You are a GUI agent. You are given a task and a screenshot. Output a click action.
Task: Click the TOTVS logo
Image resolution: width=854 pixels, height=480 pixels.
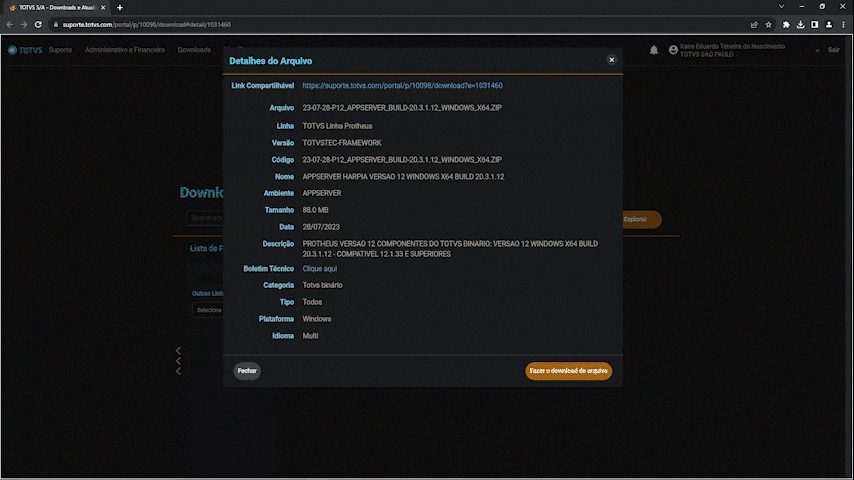point(25,50)
